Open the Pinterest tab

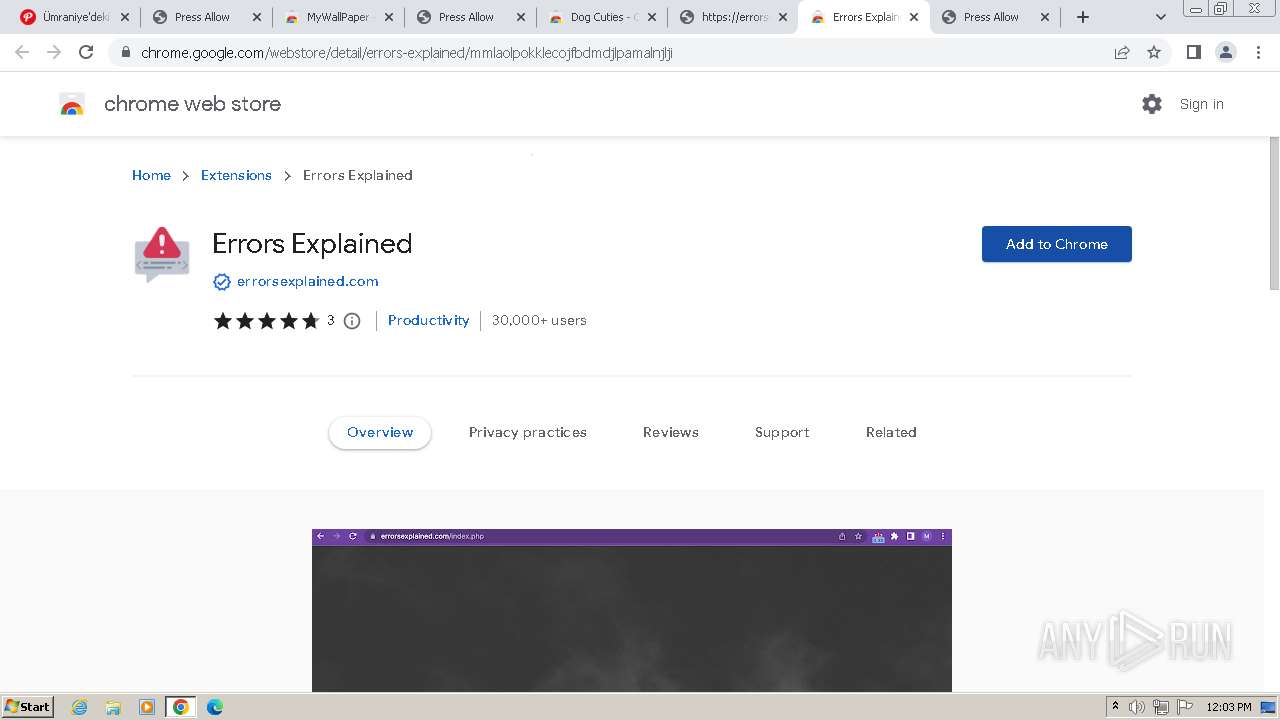[73, 17]
